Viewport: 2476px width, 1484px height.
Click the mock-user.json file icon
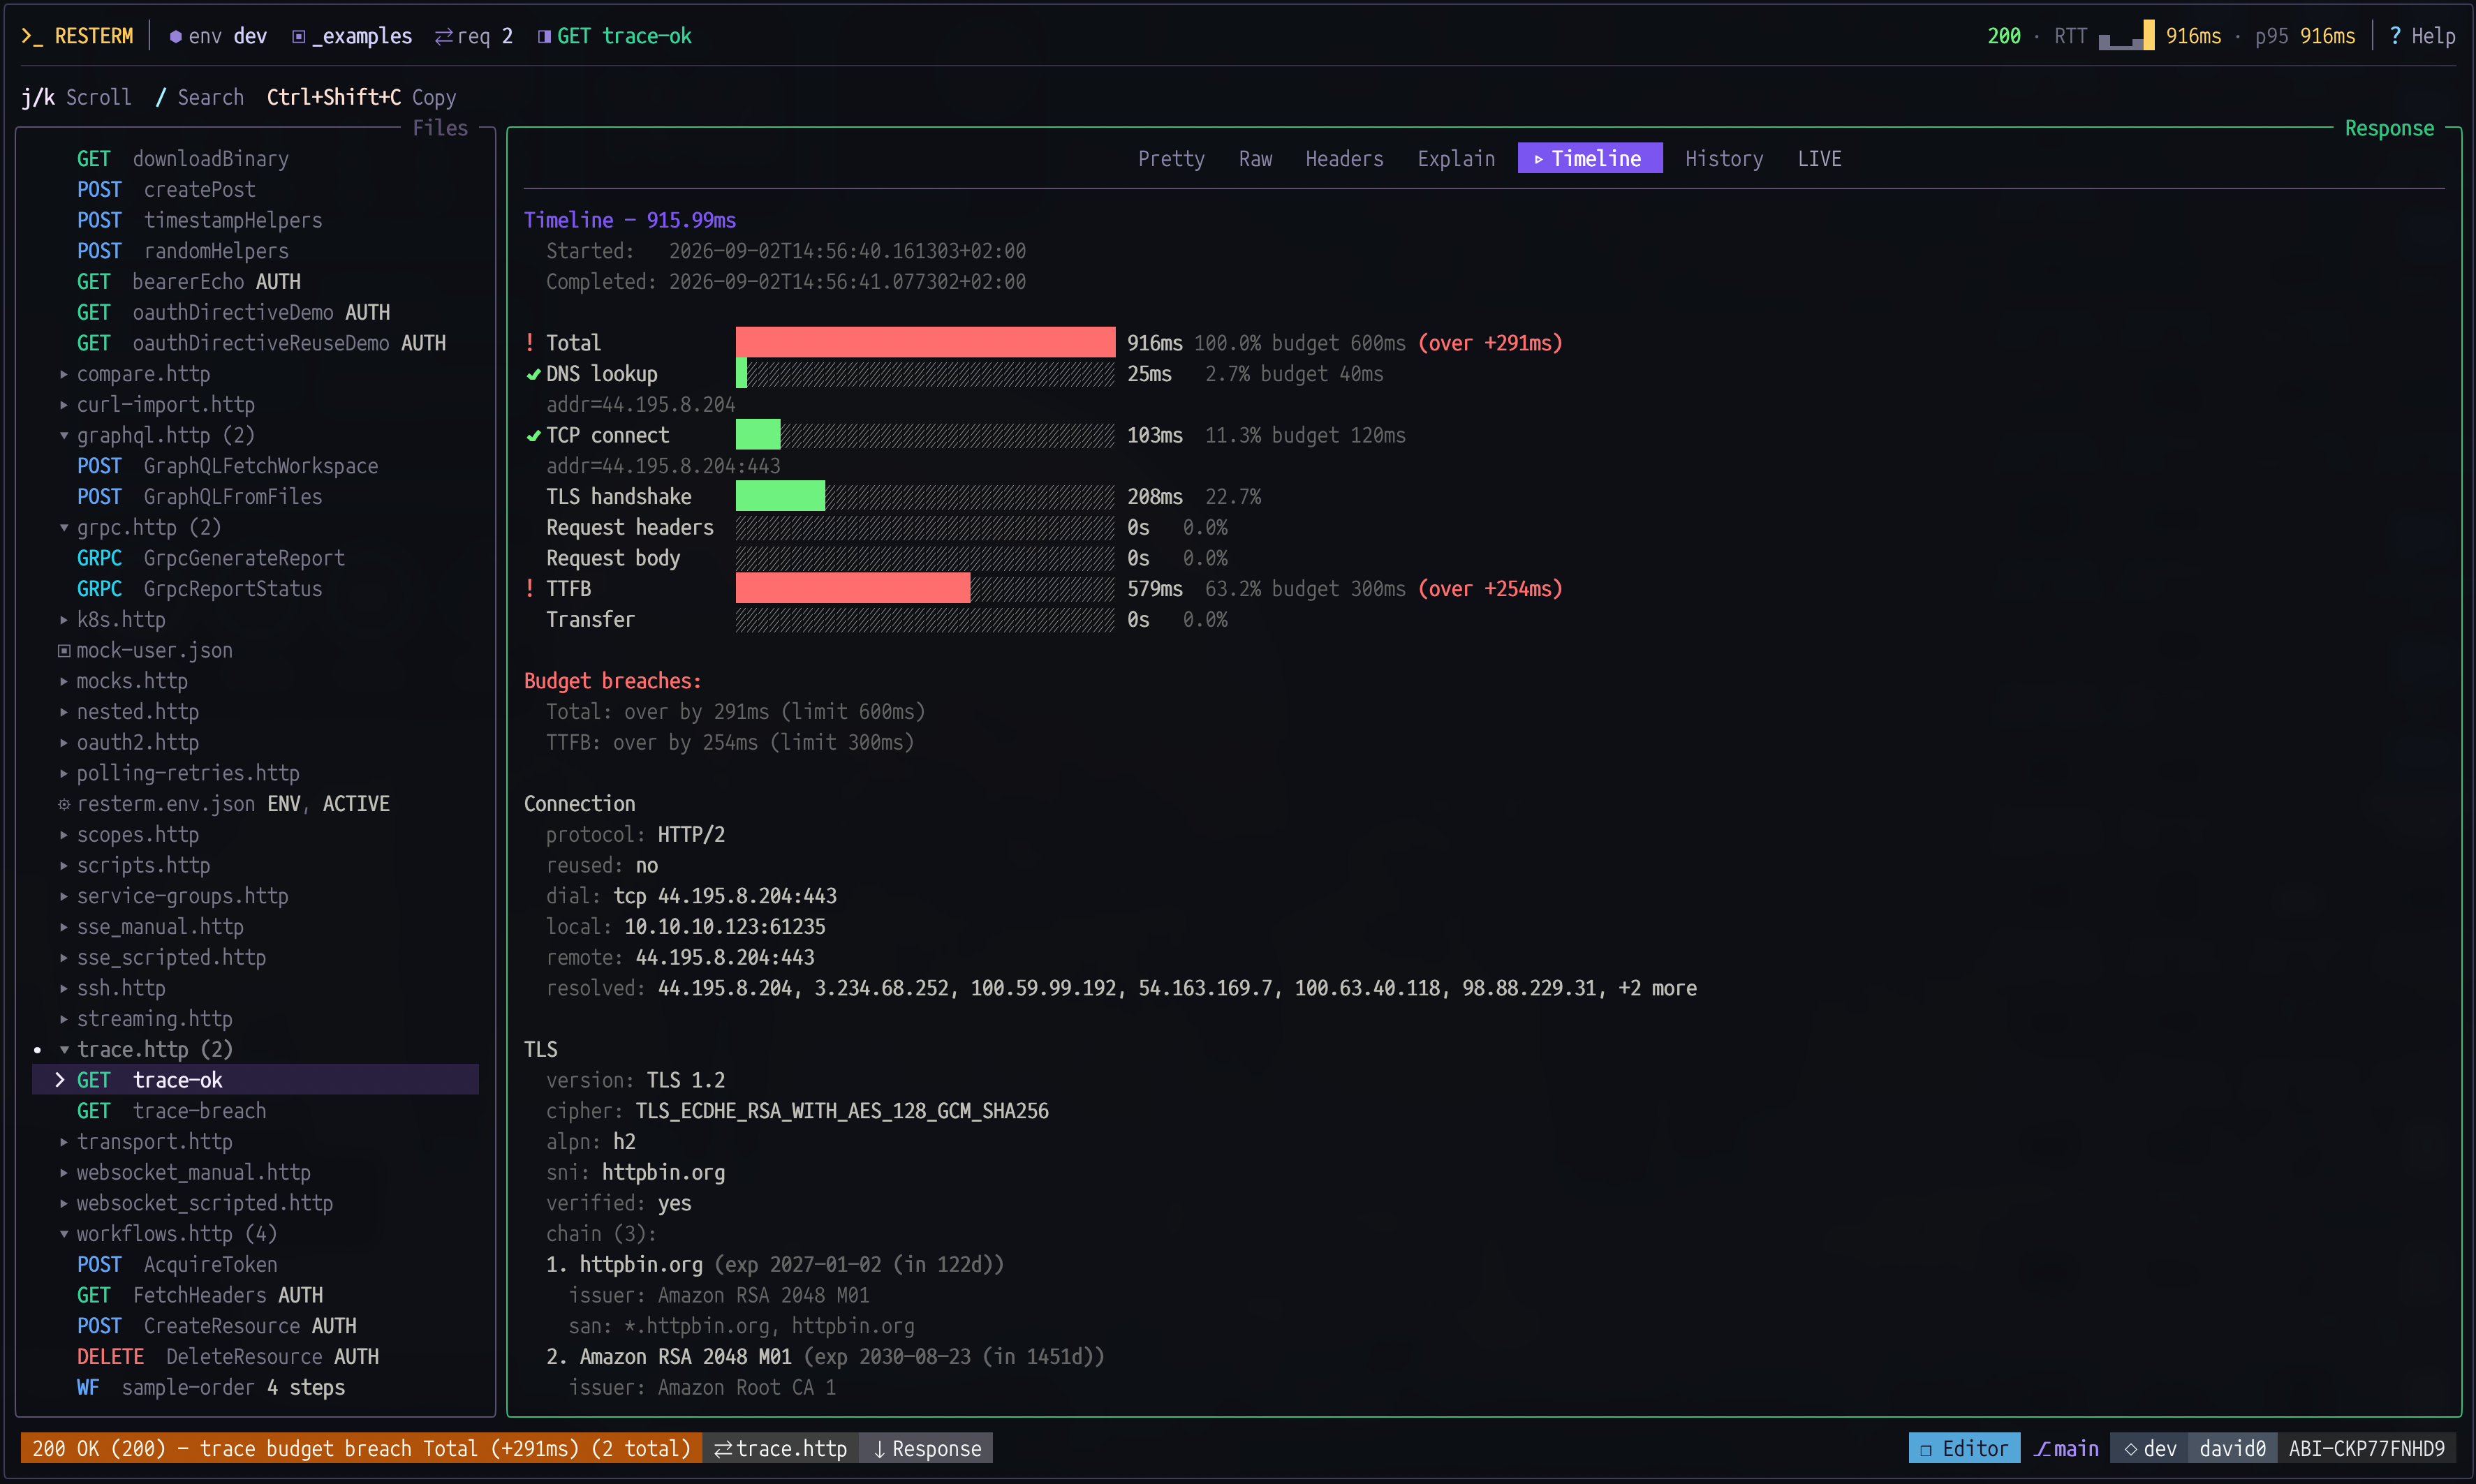click(x=64, y=650)
